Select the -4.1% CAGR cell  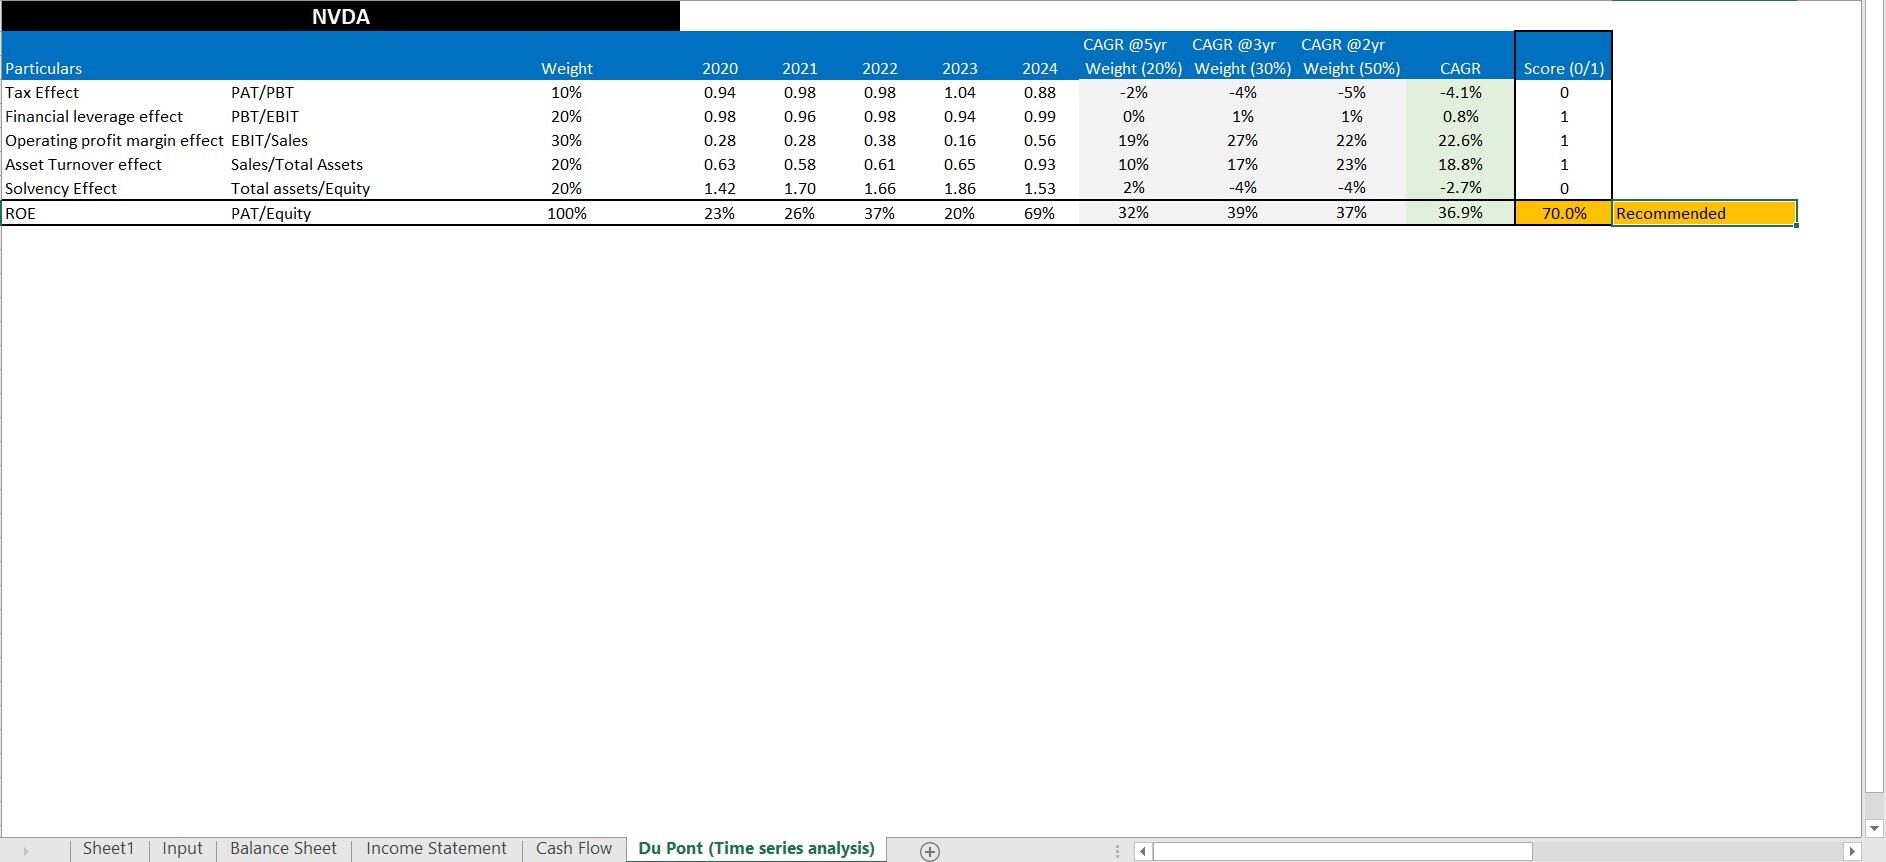(1460, 92)
